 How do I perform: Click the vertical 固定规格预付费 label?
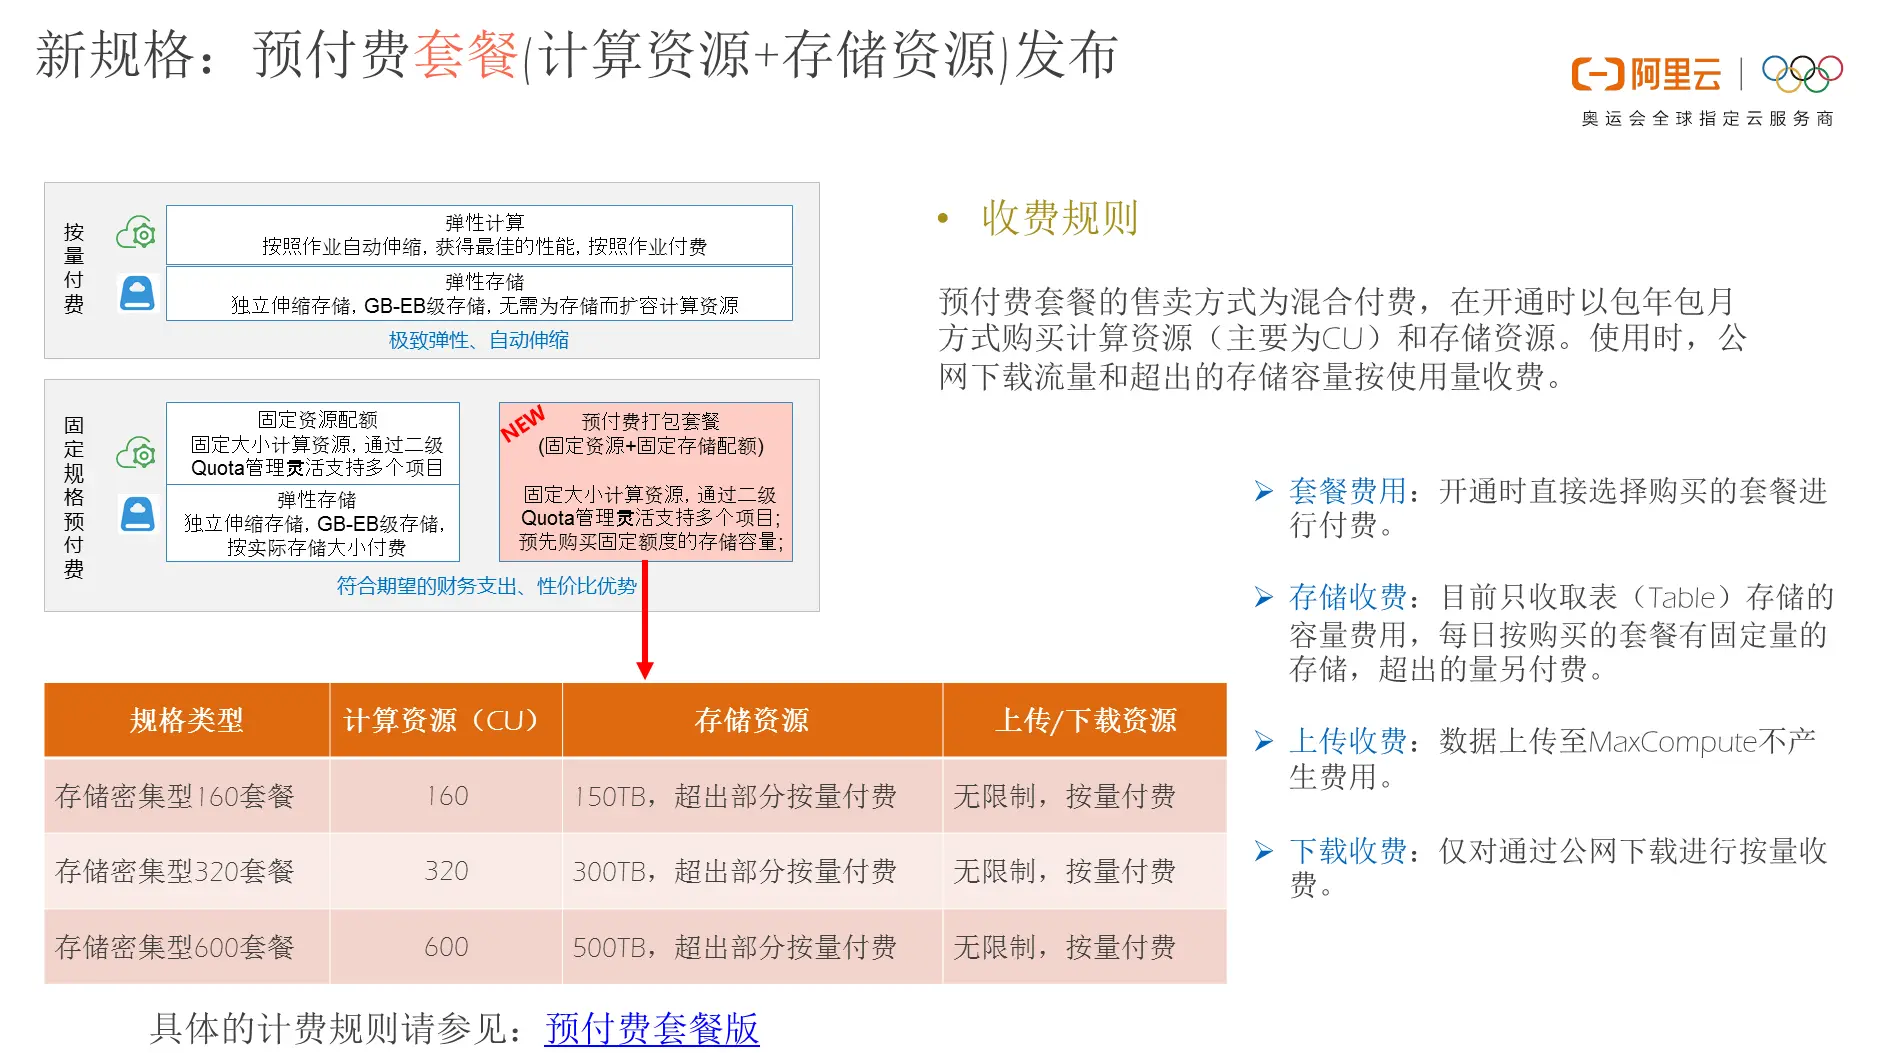pyautogui.click(x=74, y=497)
